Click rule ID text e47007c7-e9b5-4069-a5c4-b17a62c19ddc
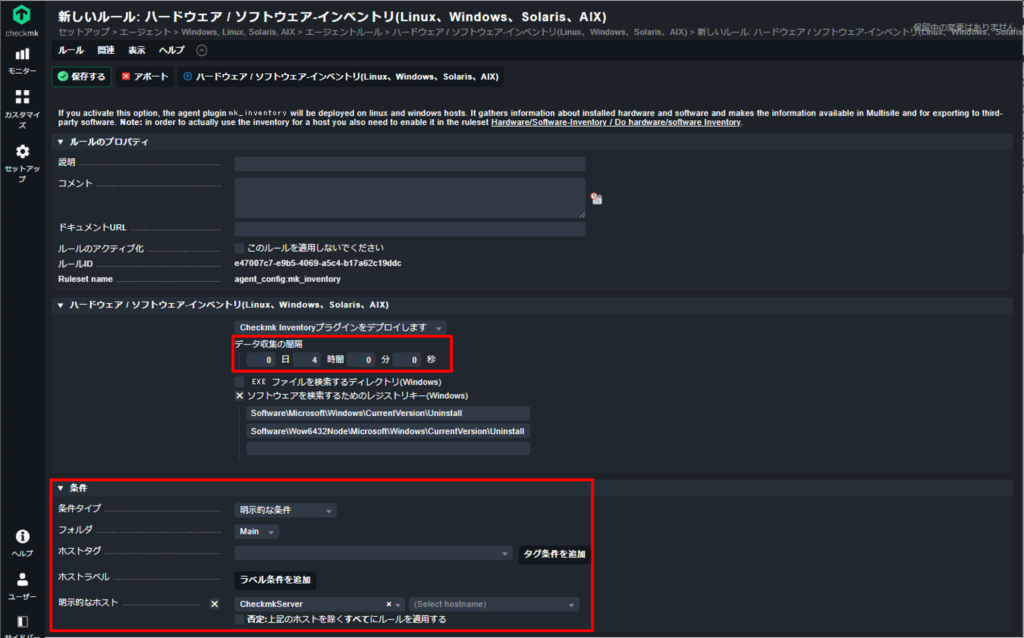 [318, 263]
